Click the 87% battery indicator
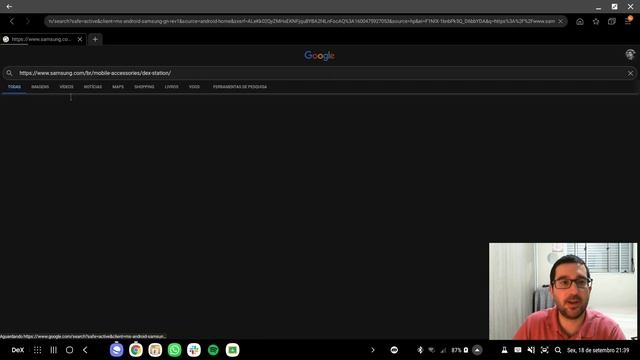 [460, 350]
